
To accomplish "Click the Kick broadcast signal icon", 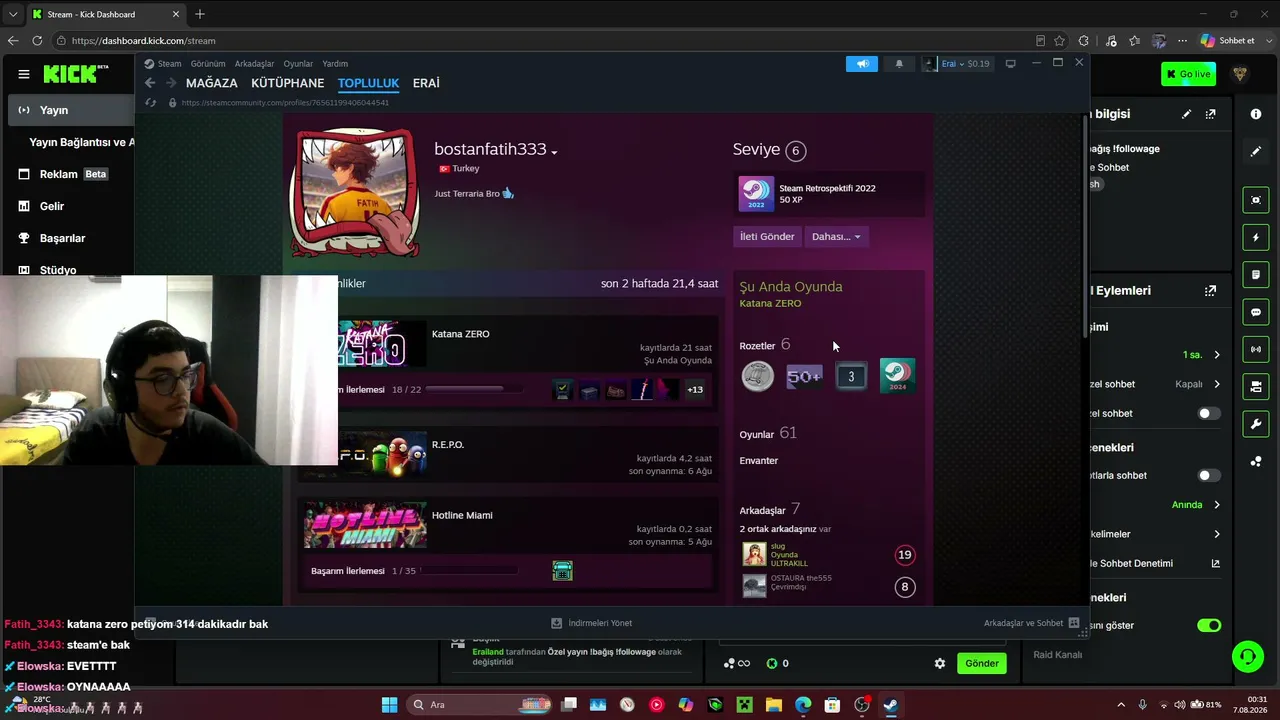I will (1256, 349).
